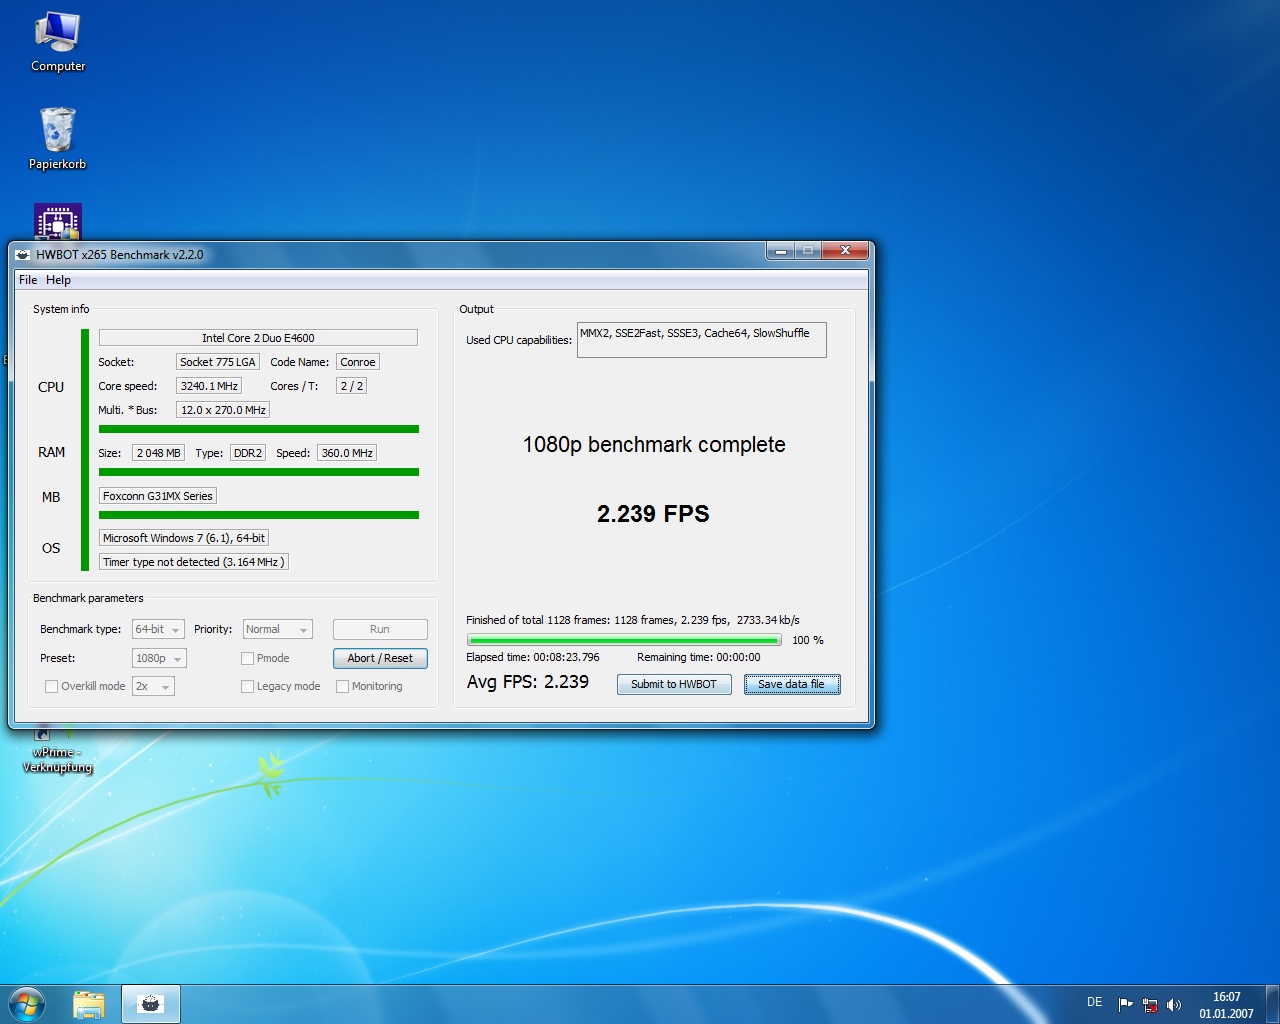Click the Elapsed time 00:08:23.796 text
Screen dimensions: 1280x1024
pos(533,657)
